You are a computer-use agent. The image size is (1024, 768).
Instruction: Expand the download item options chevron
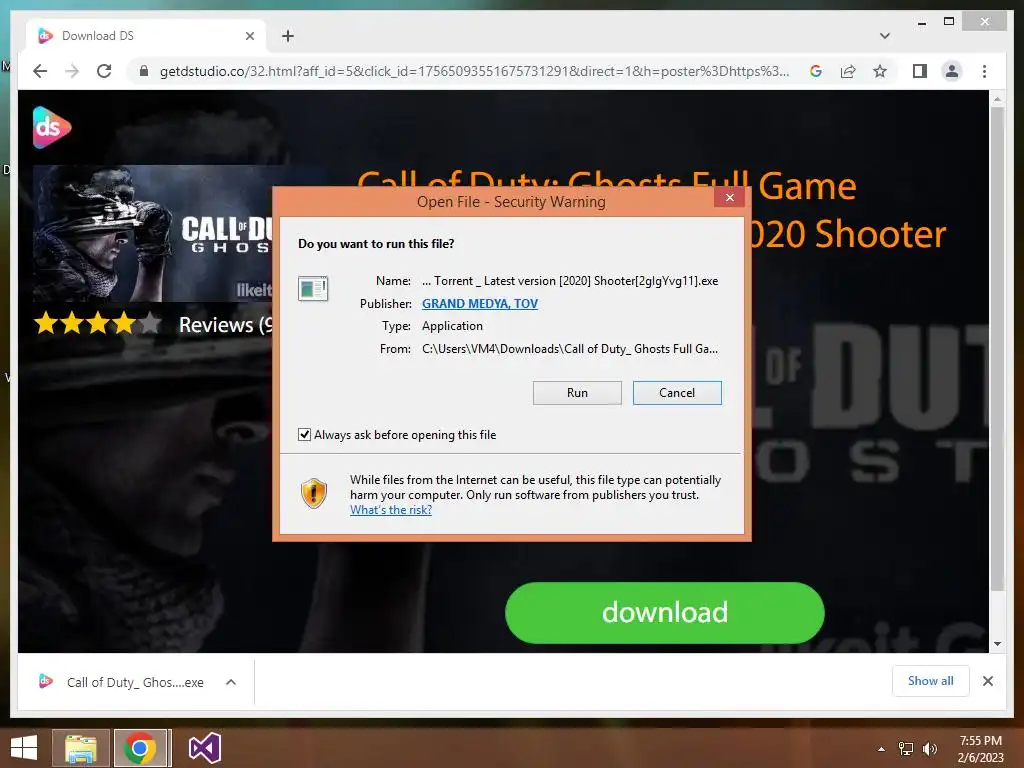pyautogui.click(x=231, y=682)
